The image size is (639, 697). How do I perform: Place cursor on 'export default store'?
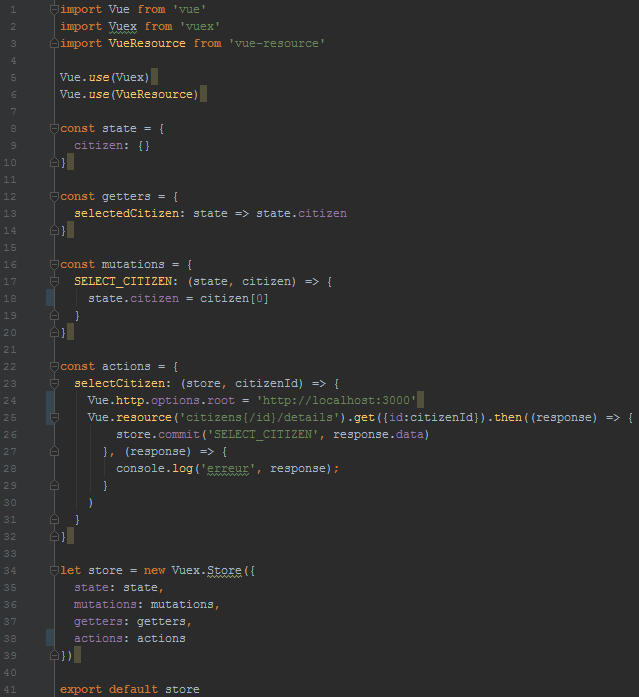tap(129, 689)
